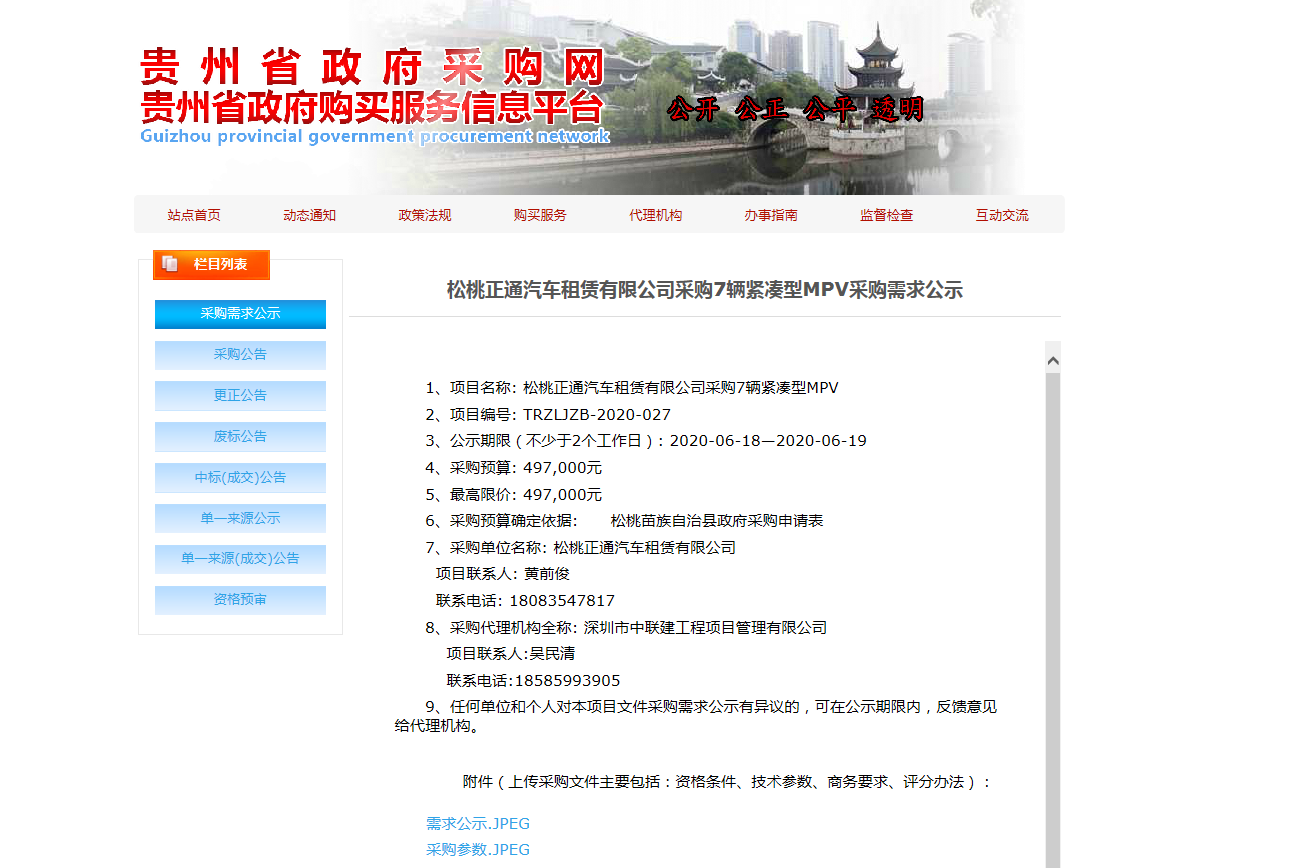Click the 公开 公正 公平 透明 slogan

[795, 110]
